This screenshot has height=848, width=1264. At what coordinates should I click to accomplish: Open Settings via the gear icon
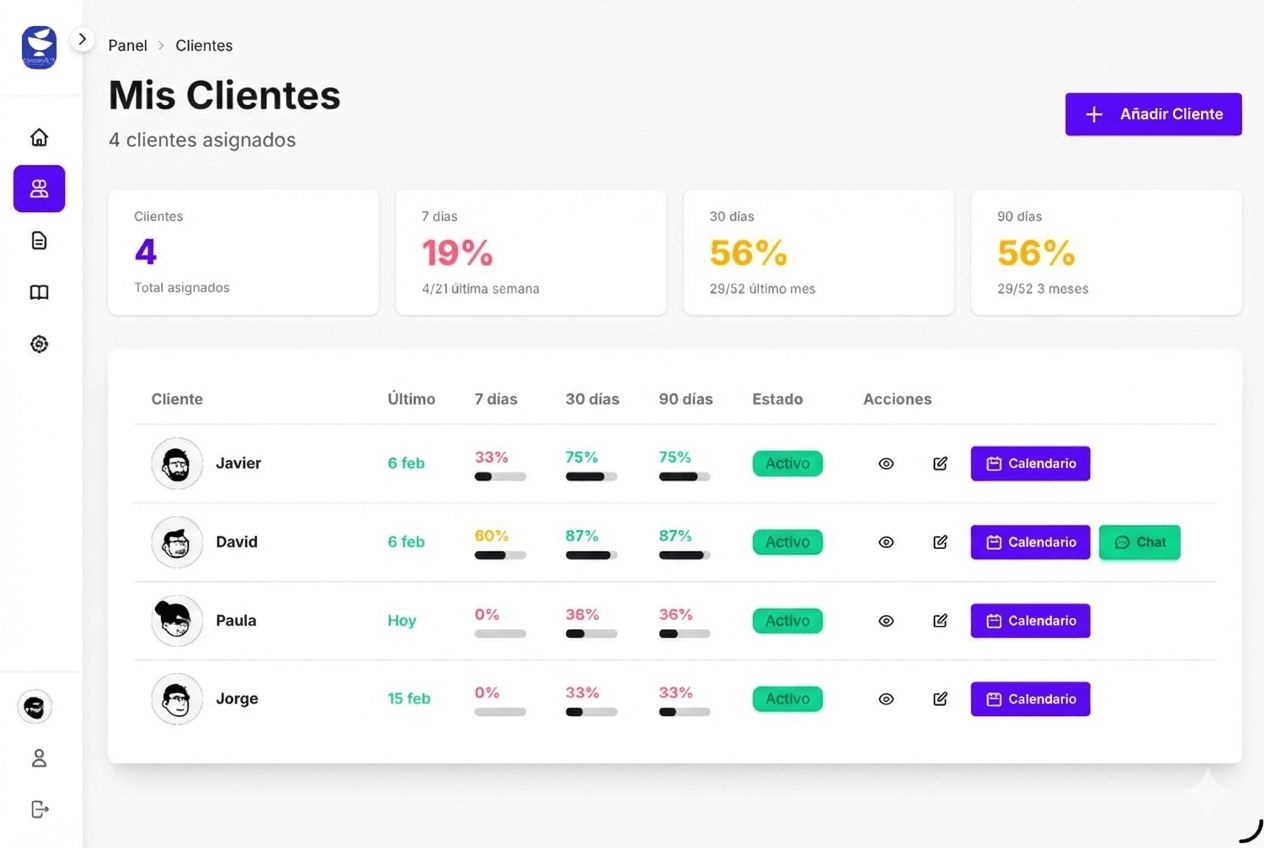pos(38,343)
